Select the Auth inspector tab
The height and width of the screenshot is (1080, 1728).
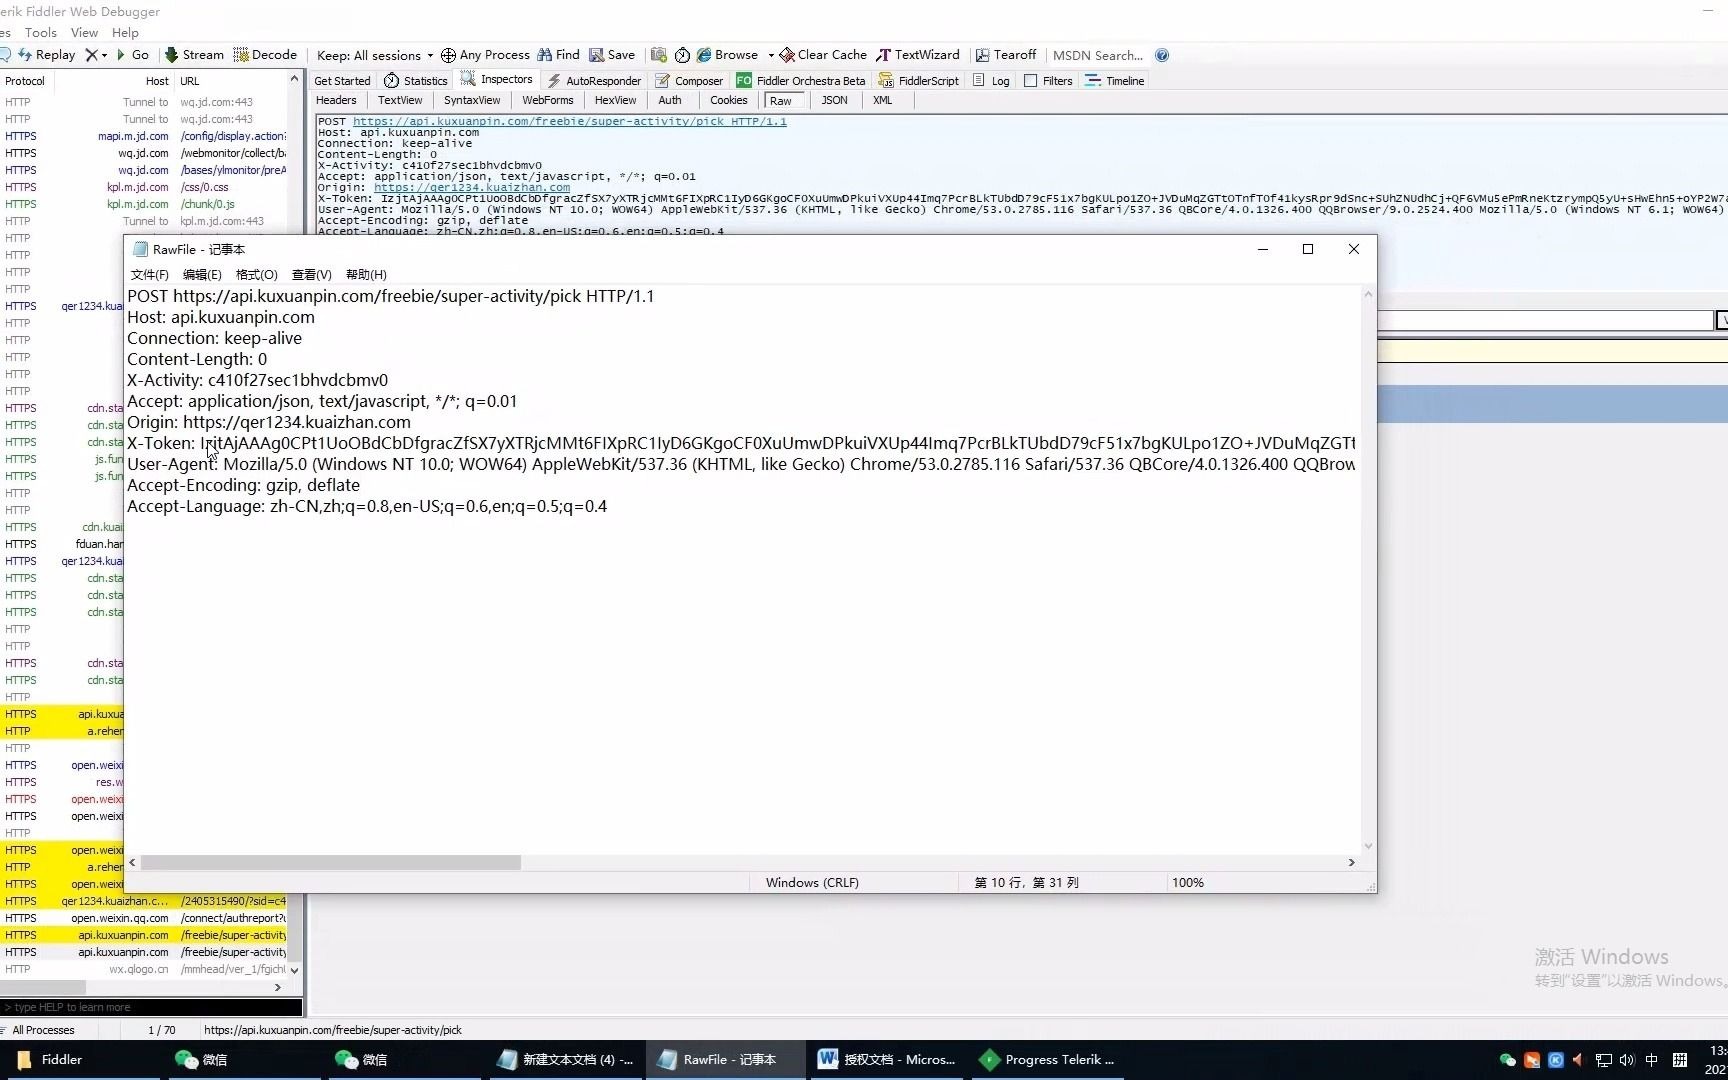(670, 100)
